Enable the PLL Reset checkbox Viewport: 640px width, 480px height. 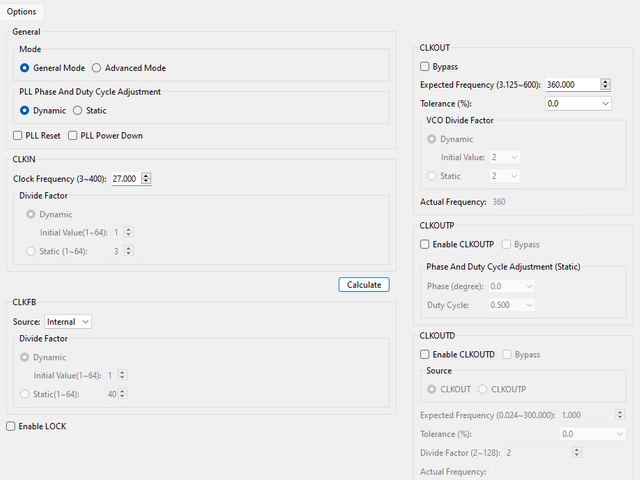[18, 136]
